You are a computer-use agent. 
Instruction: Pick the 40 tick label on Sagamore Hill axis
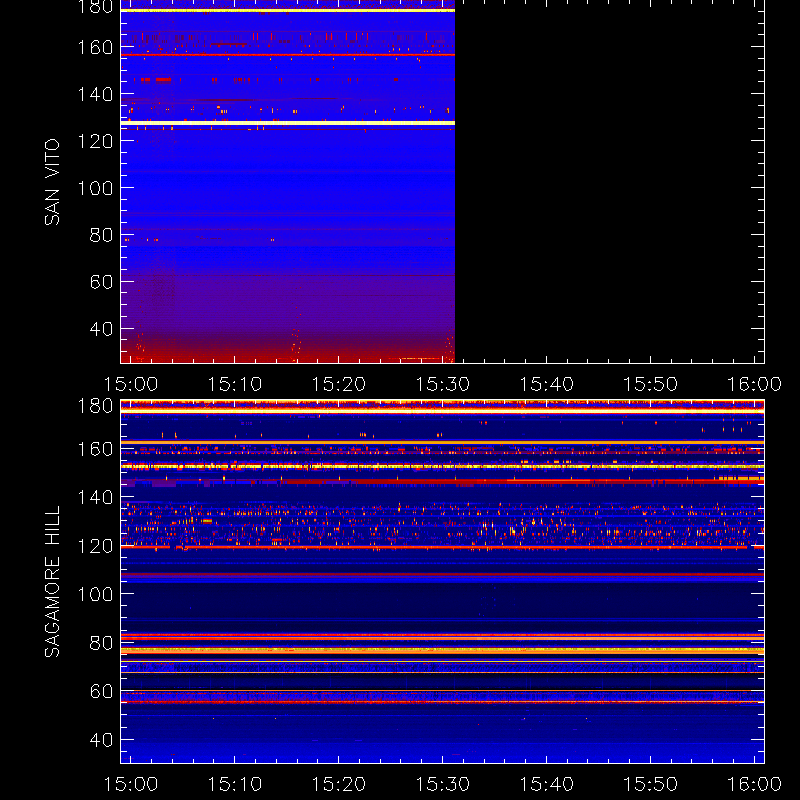(102, 740)
